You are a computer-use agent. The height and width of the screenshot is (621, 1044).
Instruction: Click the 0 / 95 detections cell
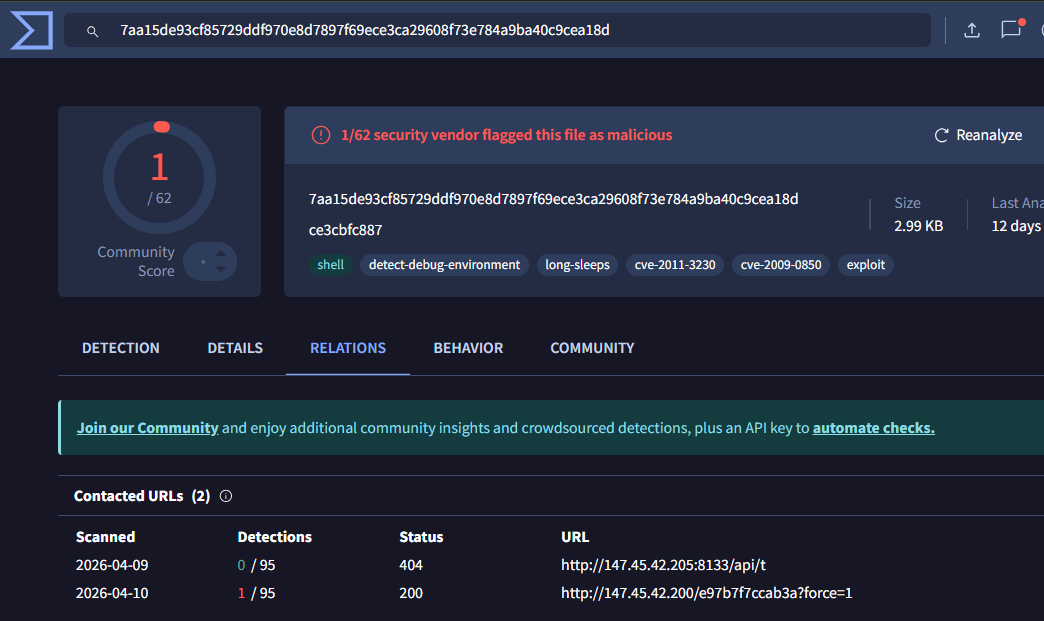[x=256, y=565]
